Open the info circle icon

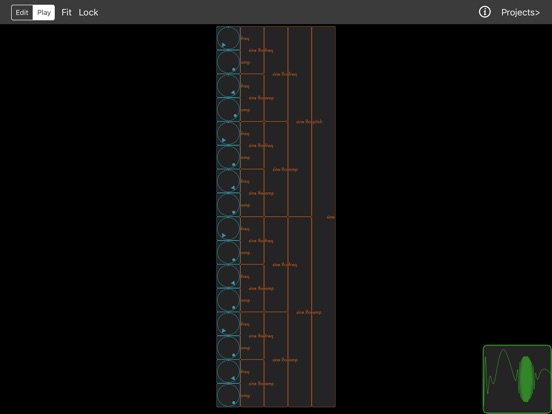[484, 12]
